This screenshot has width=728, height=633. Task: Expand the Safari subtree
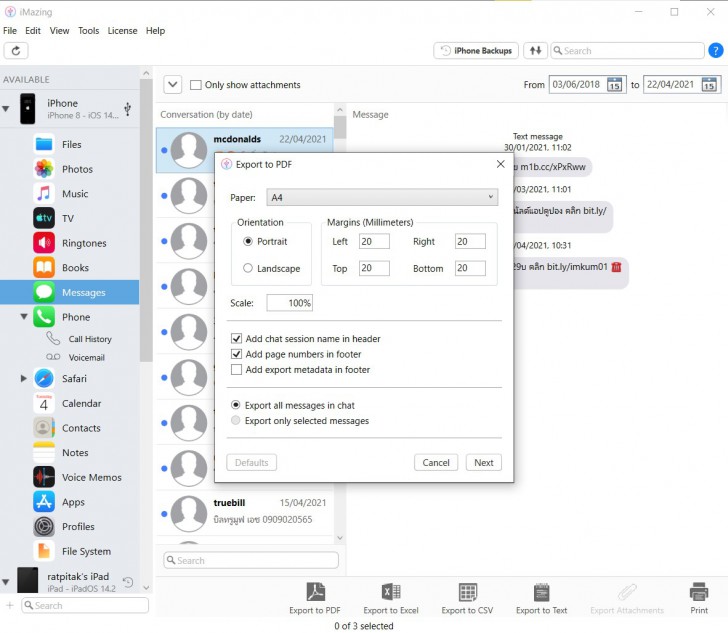[24, 378]
